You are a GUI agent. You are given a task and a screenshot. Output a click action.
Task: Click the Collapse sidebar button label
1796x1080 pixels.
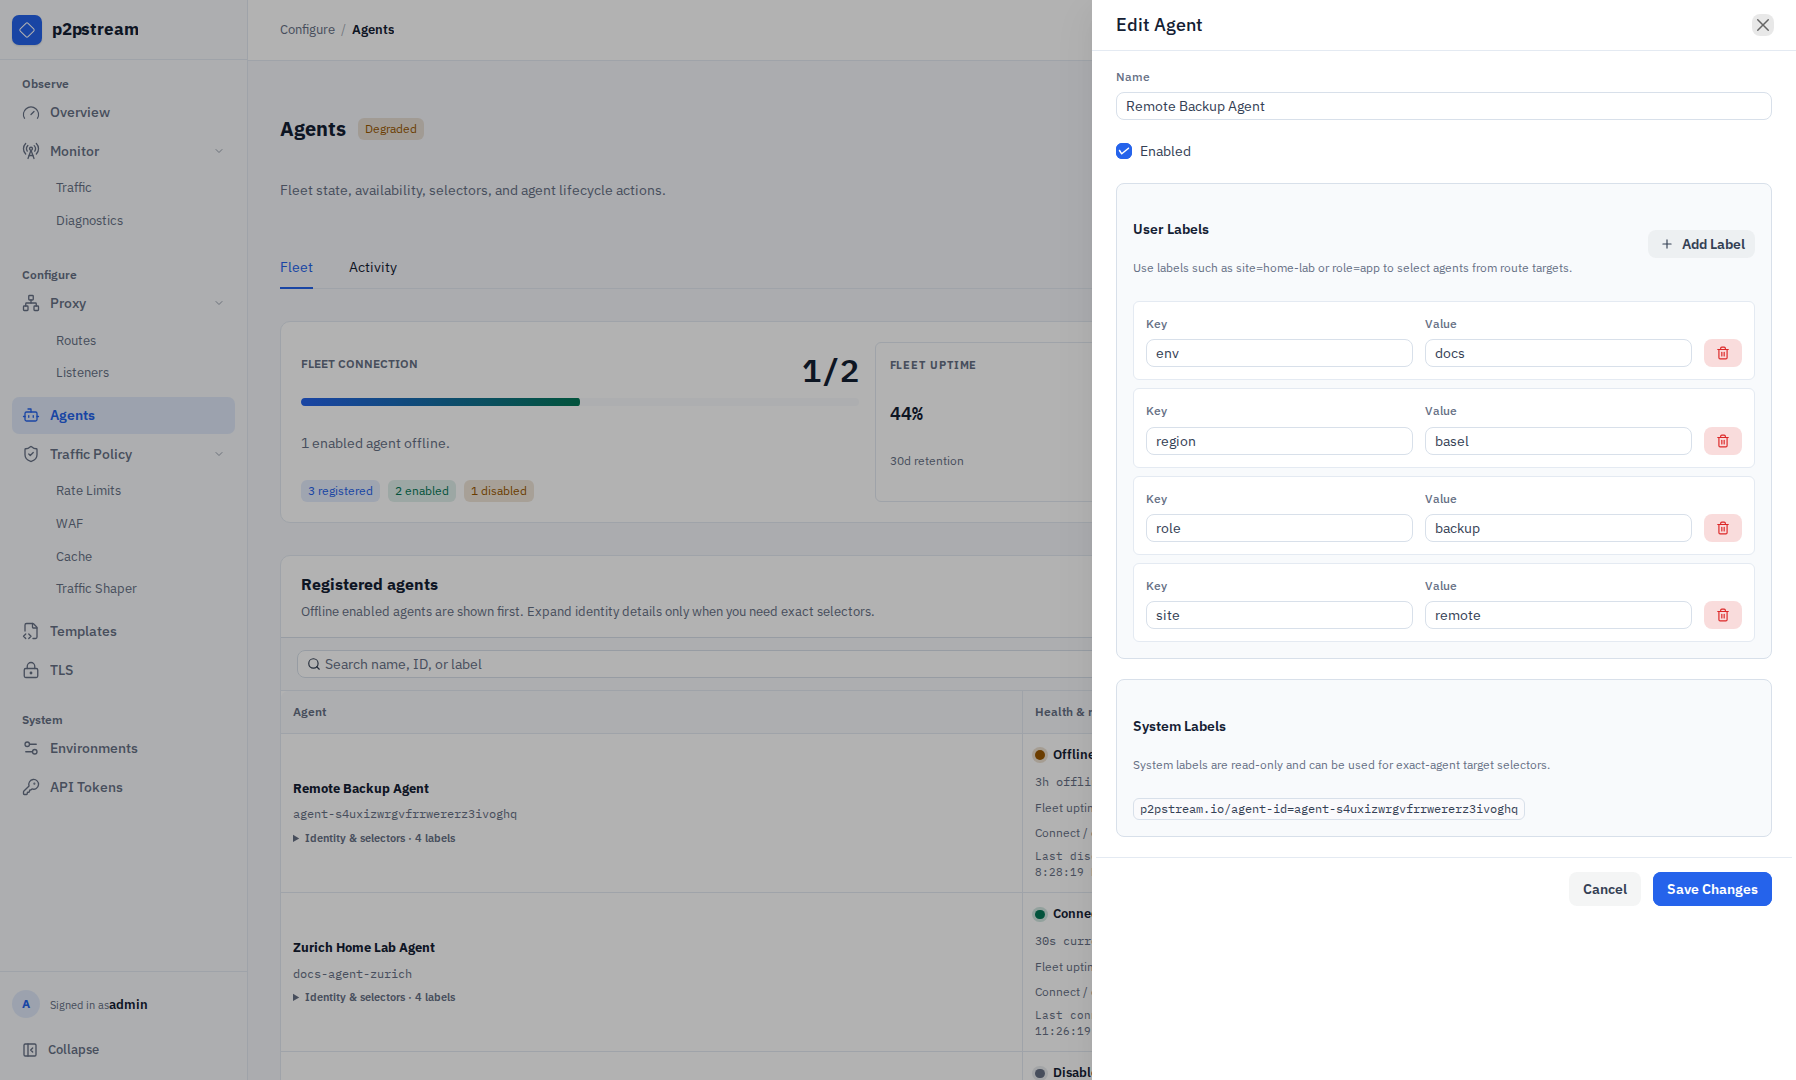pos(73,1049)
